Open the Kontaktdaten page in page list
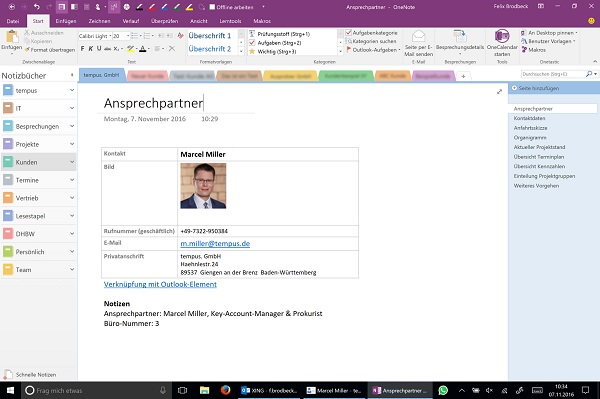The height and width of the screenshot is (399, 600). click(x=529, y=118)
